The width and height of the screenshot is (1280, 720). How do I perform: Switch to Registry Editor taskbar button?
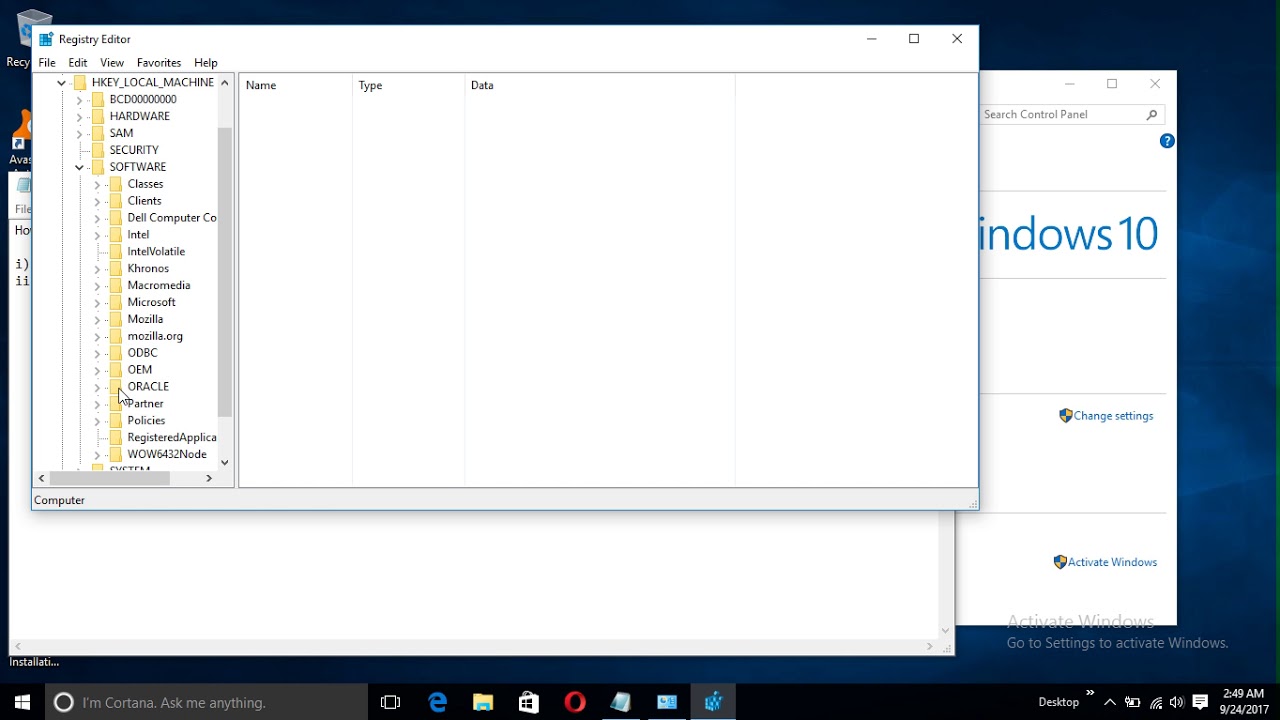click(x=713, y=703)
